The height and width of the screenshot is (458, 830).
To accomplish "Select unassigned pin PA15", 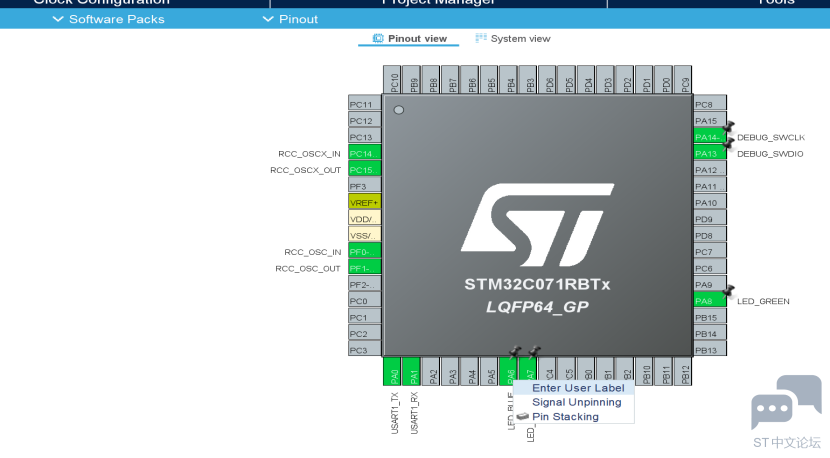I will pos(710,121).
